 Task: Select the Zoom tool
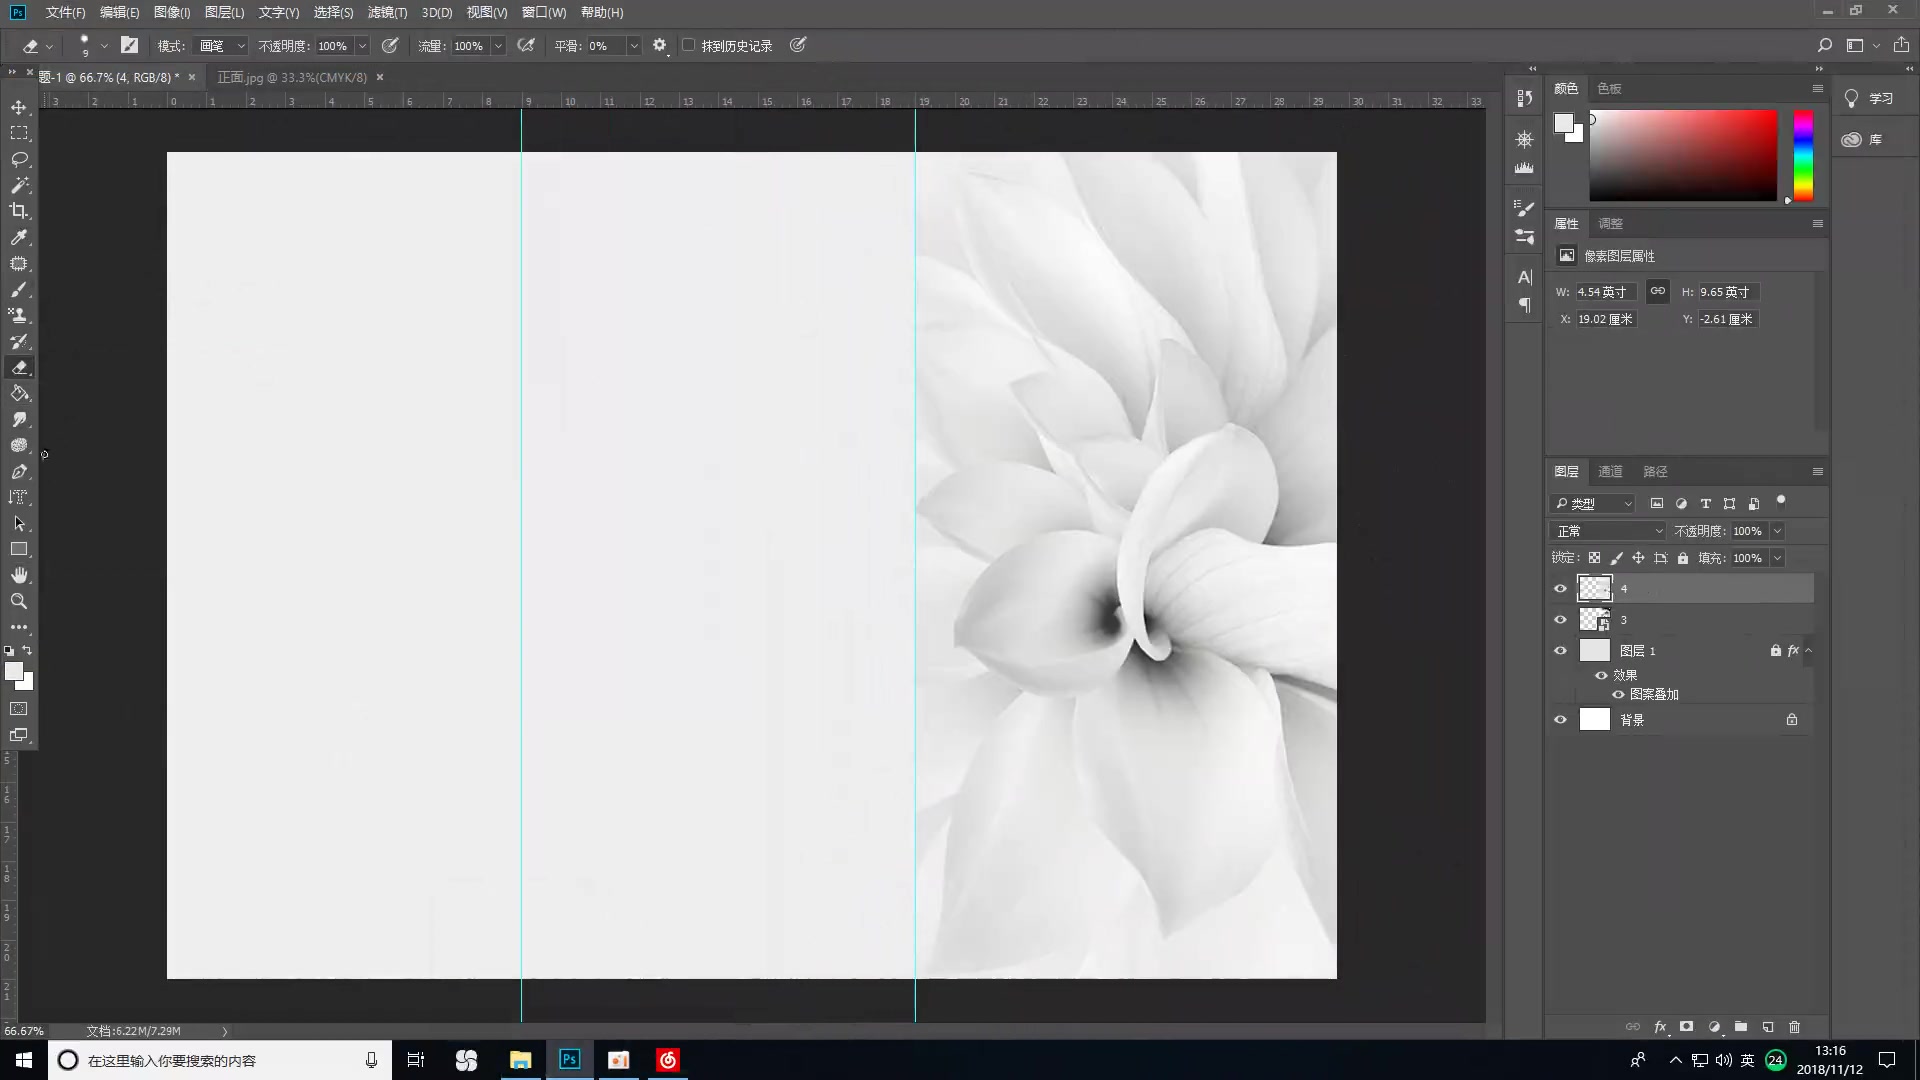click(x=19, y=601)
